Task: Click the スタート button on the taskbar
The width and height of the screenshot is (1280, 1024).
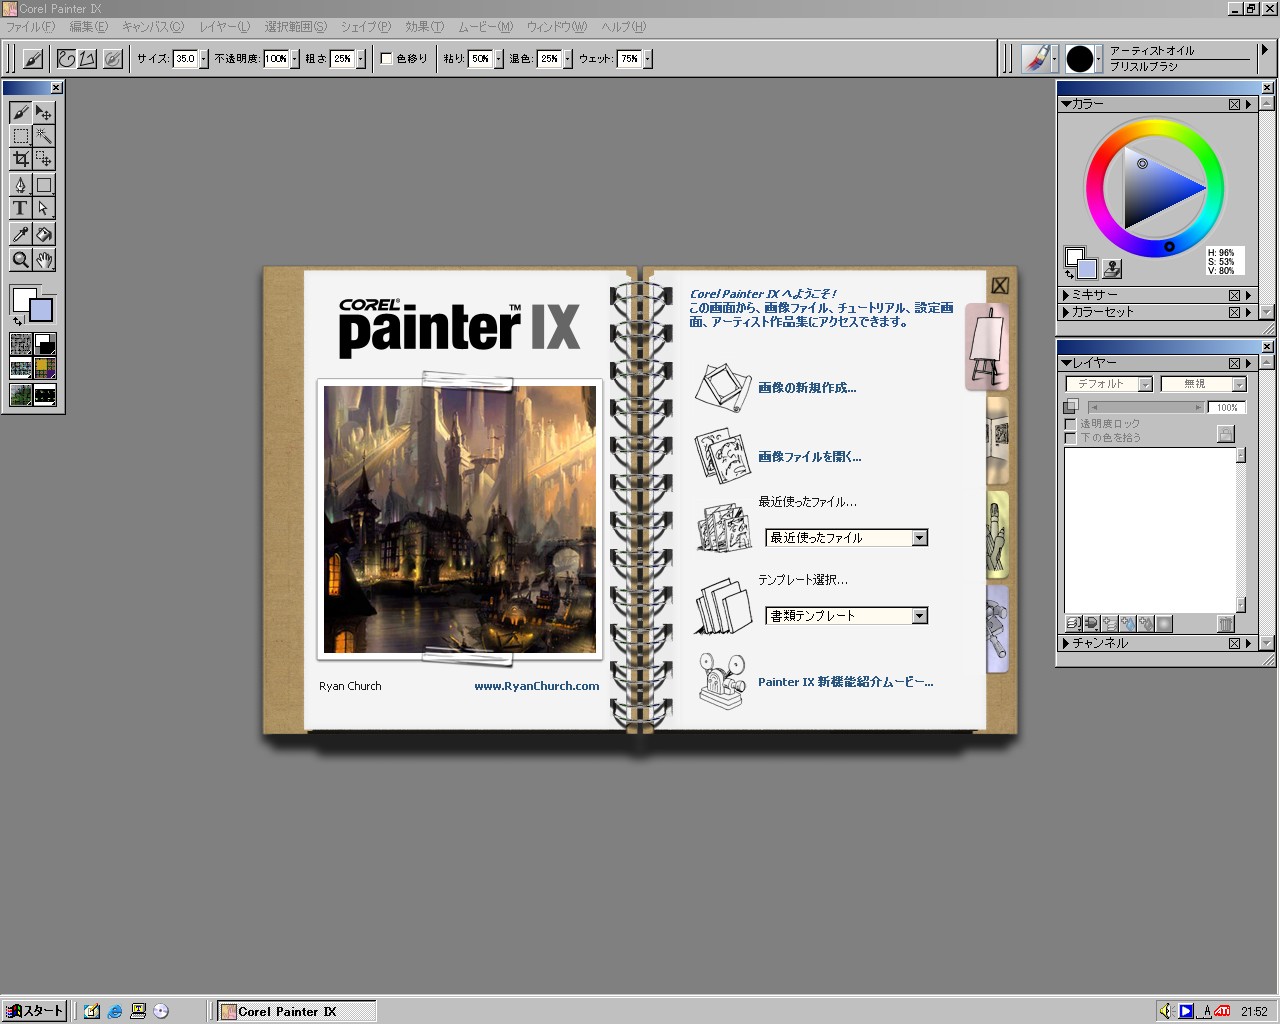Action: pyautogui.click(x=35, y=1011)
